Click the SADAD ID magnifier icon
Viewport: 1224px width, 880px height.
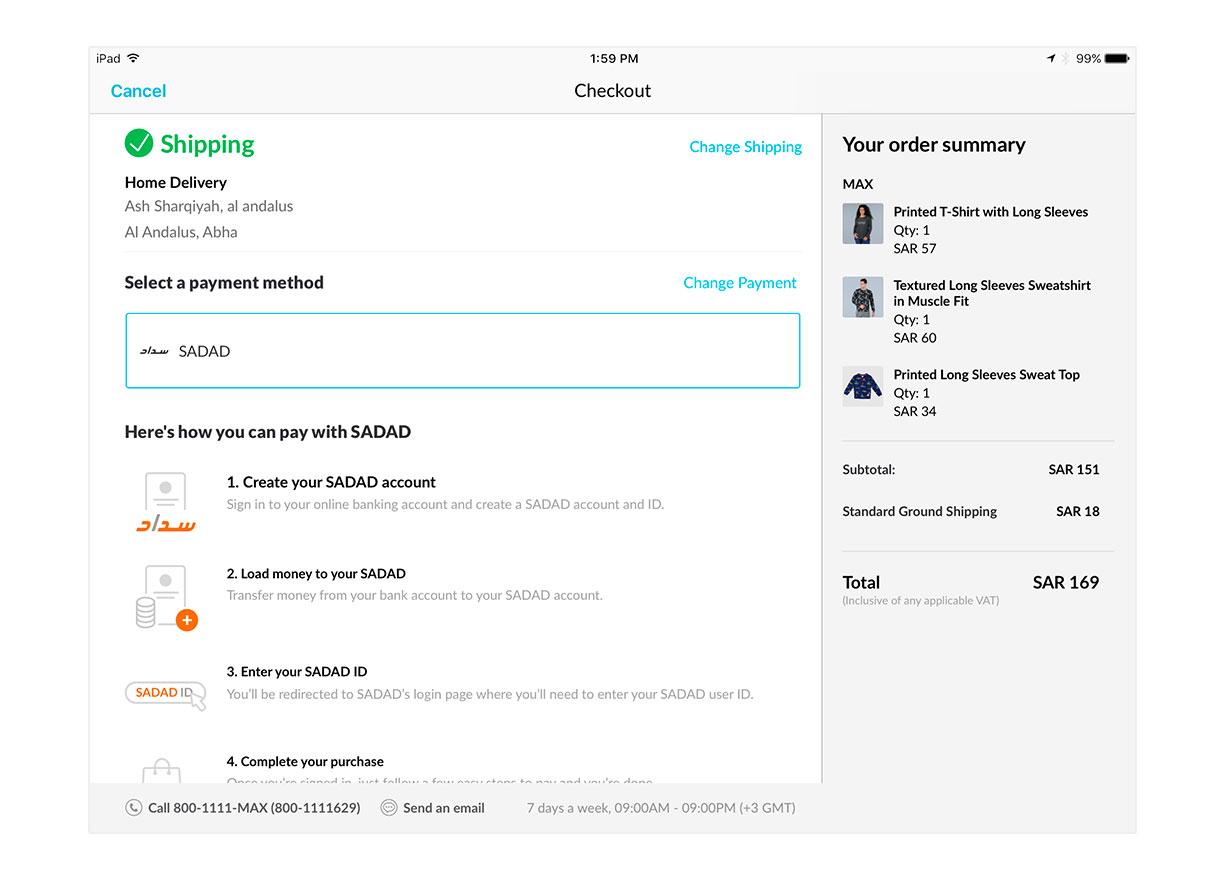tap(165, 693)
